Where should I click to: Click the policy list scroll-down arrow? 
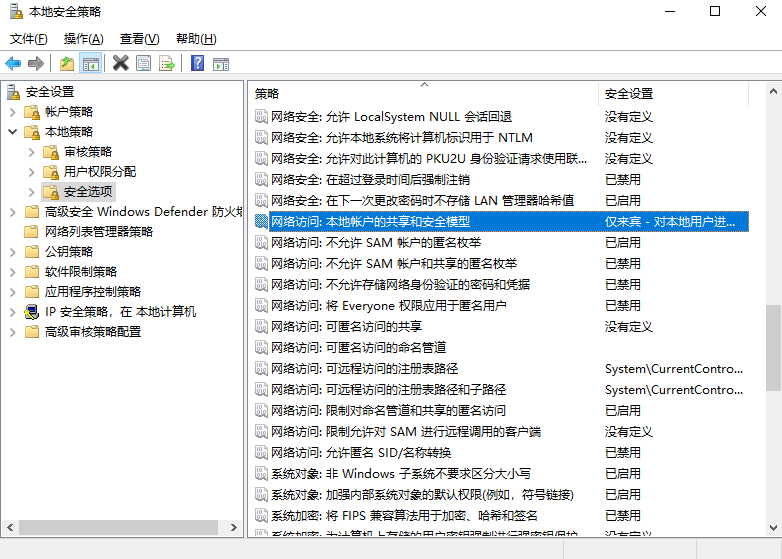tap(774, 527)
